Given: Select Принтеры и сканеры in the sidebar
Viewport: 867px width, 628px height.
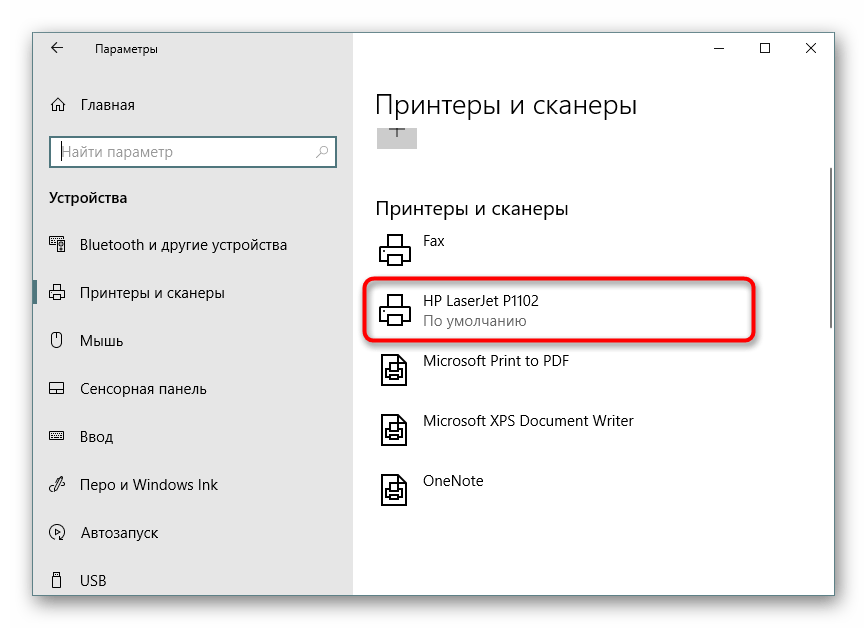Looking at the screenshot, I should tap(152, 293).
